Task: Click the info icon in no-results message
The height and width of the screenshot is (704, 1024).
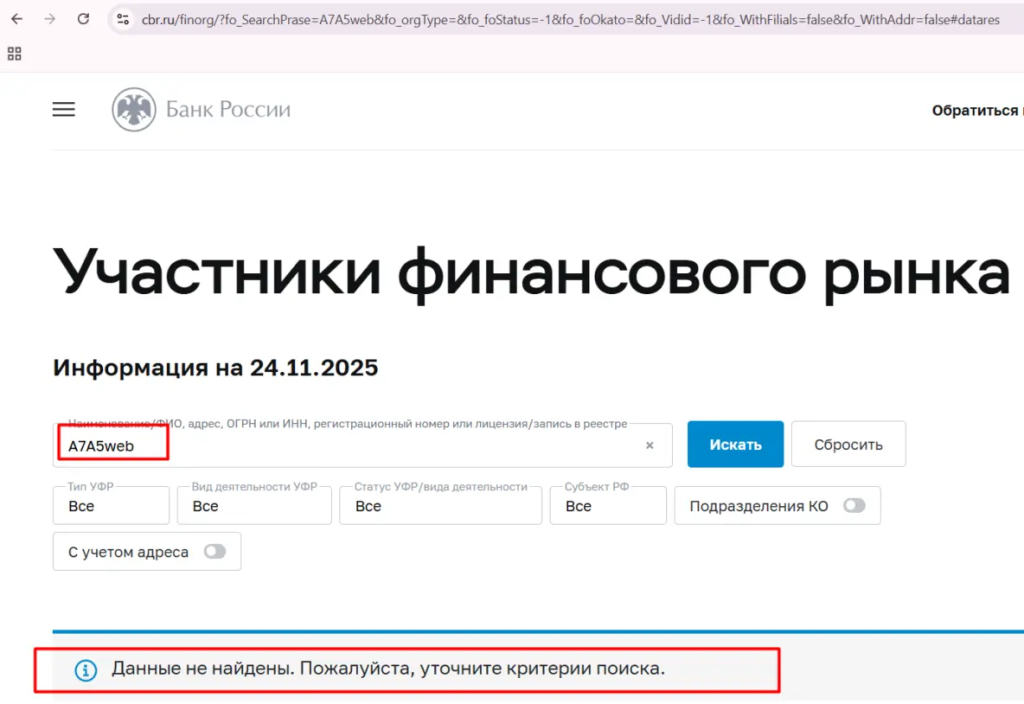Action: [x=86, y=670]
